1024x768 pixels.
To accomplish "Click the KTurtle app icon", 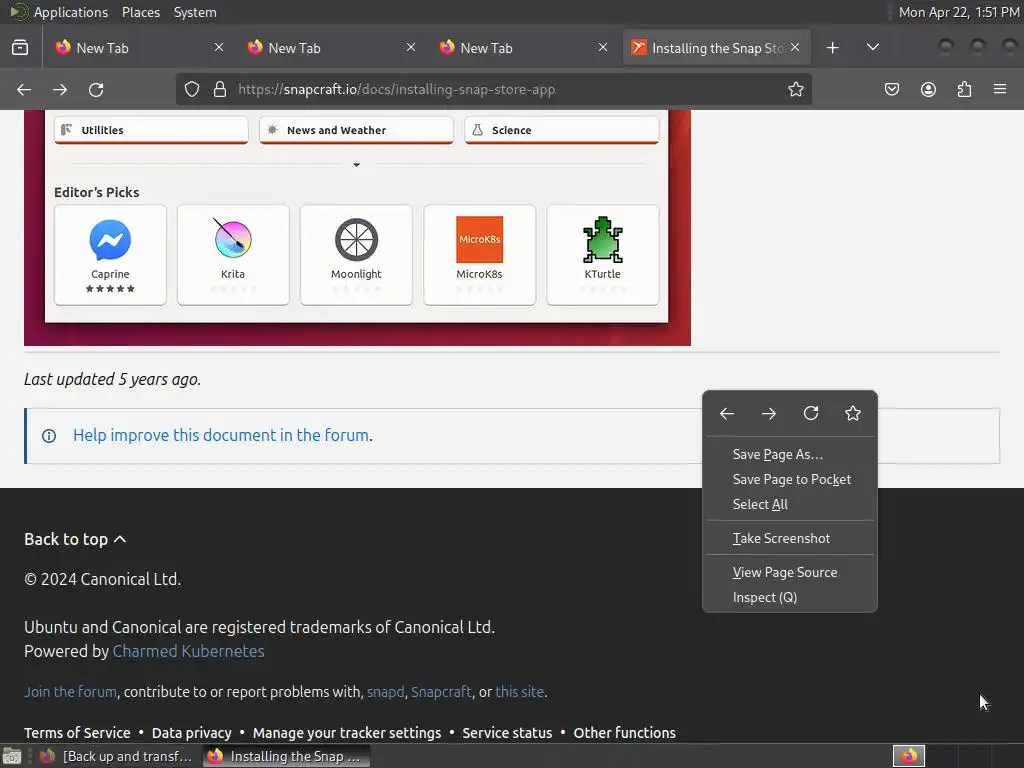I will click(603, 240).
